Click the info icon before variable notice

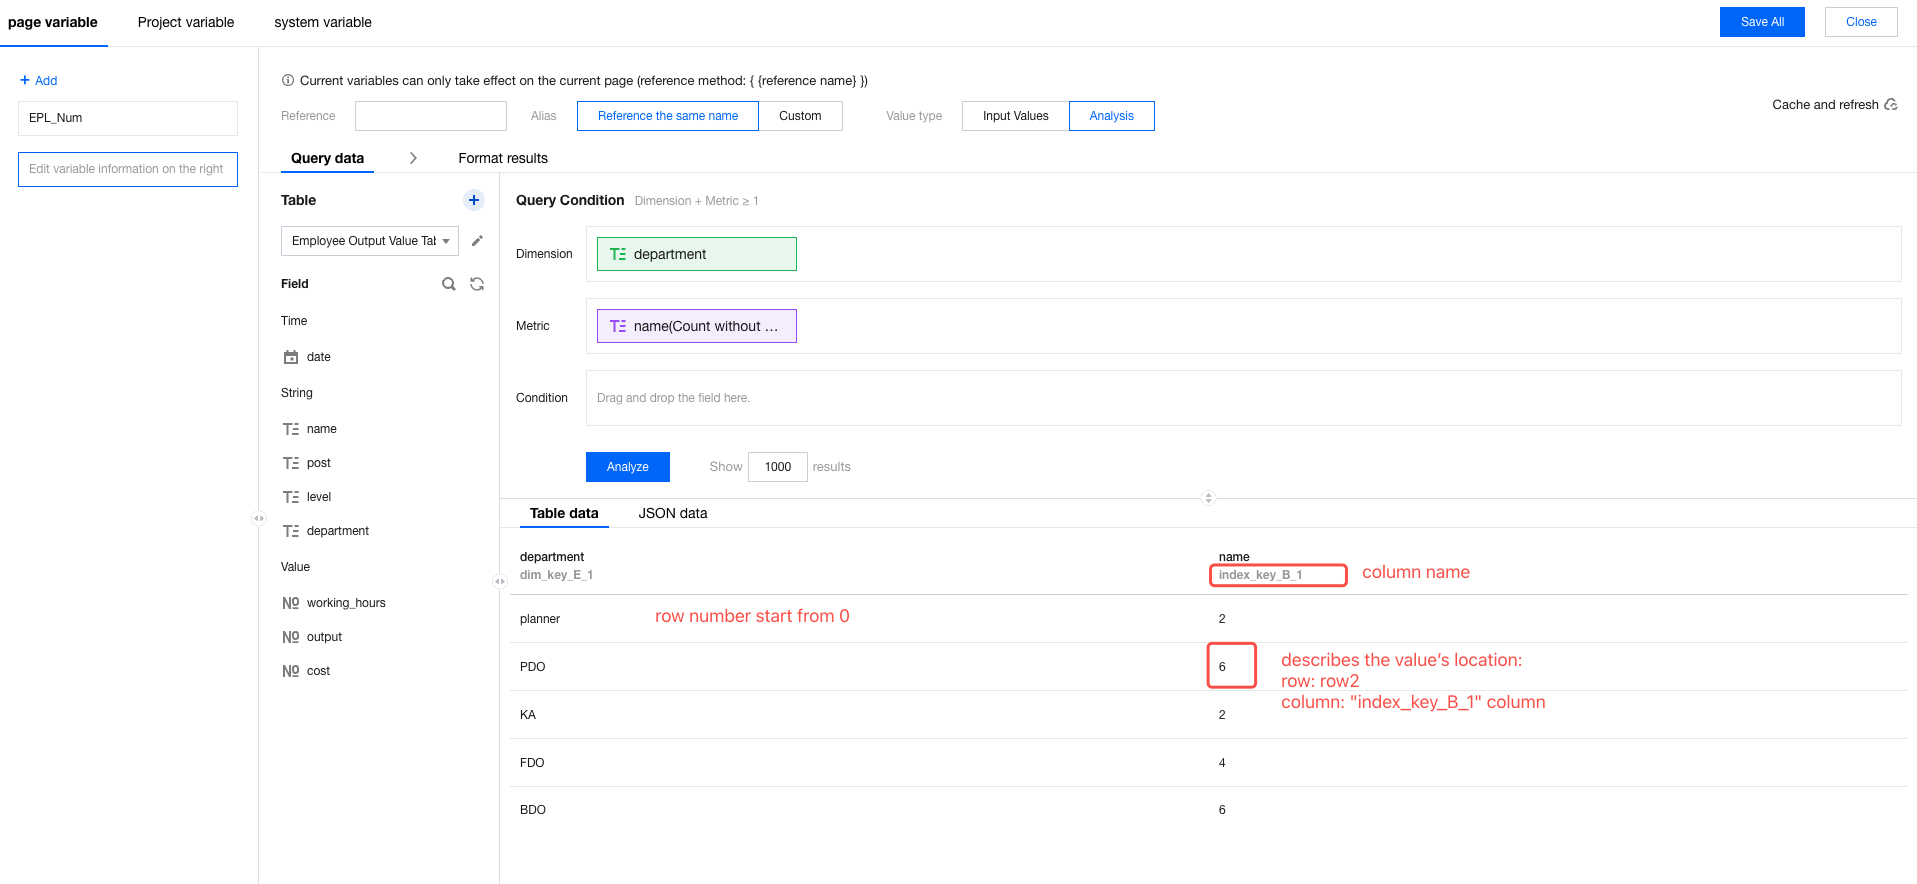[288, 81]
